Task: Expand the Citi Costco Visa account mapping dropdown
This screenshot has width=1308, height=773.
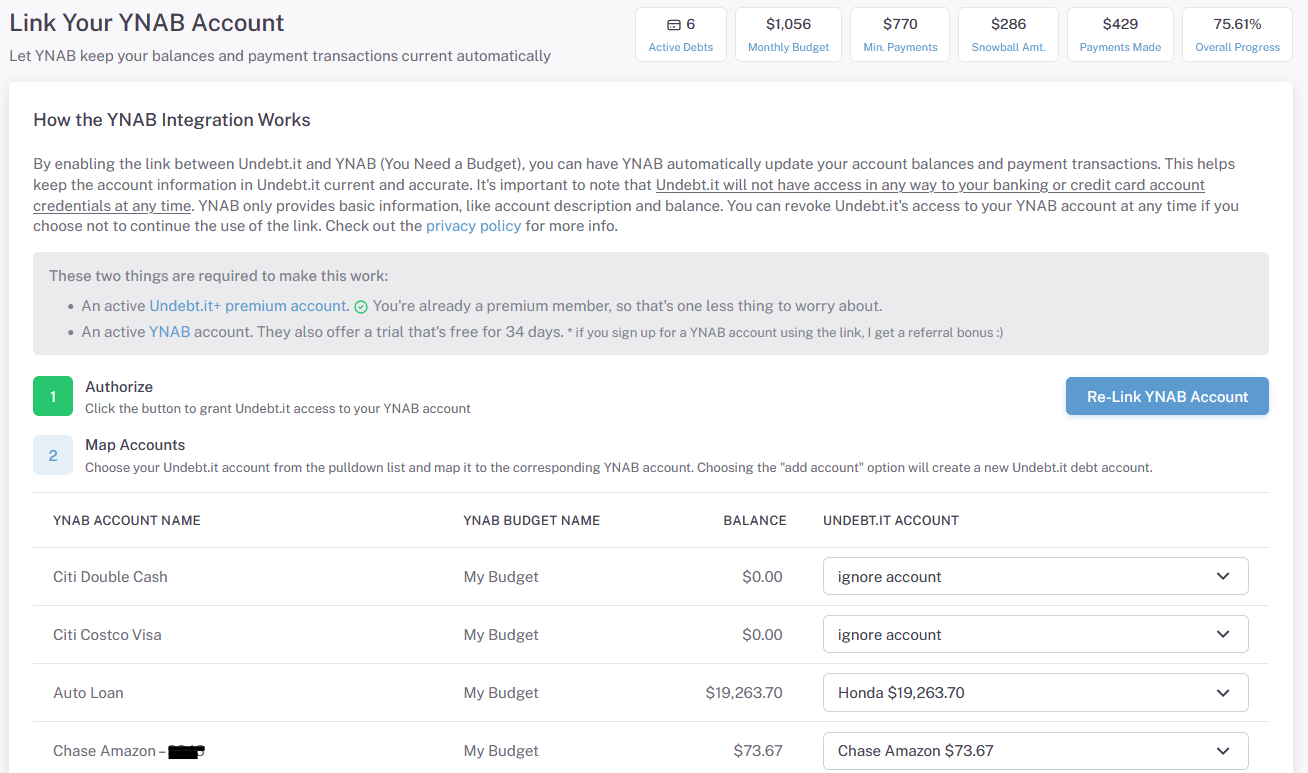Action: (x=1036, y=635)
